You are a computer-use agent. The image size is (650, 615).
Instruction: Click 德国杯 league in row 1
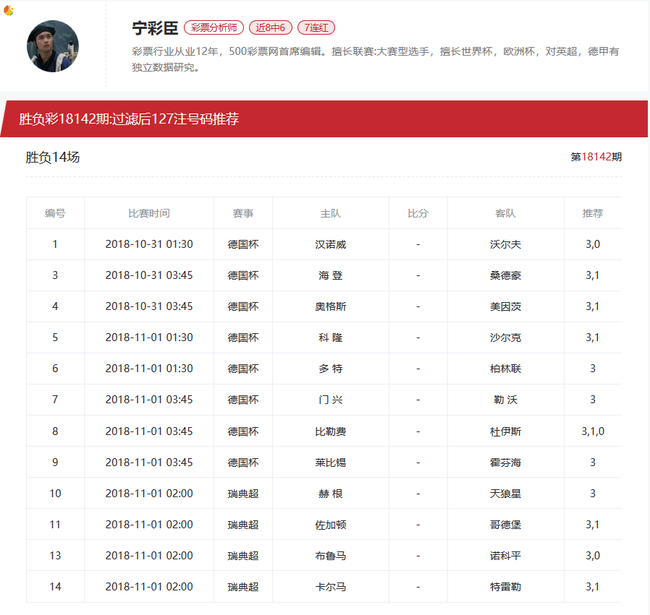coord(243,245)
